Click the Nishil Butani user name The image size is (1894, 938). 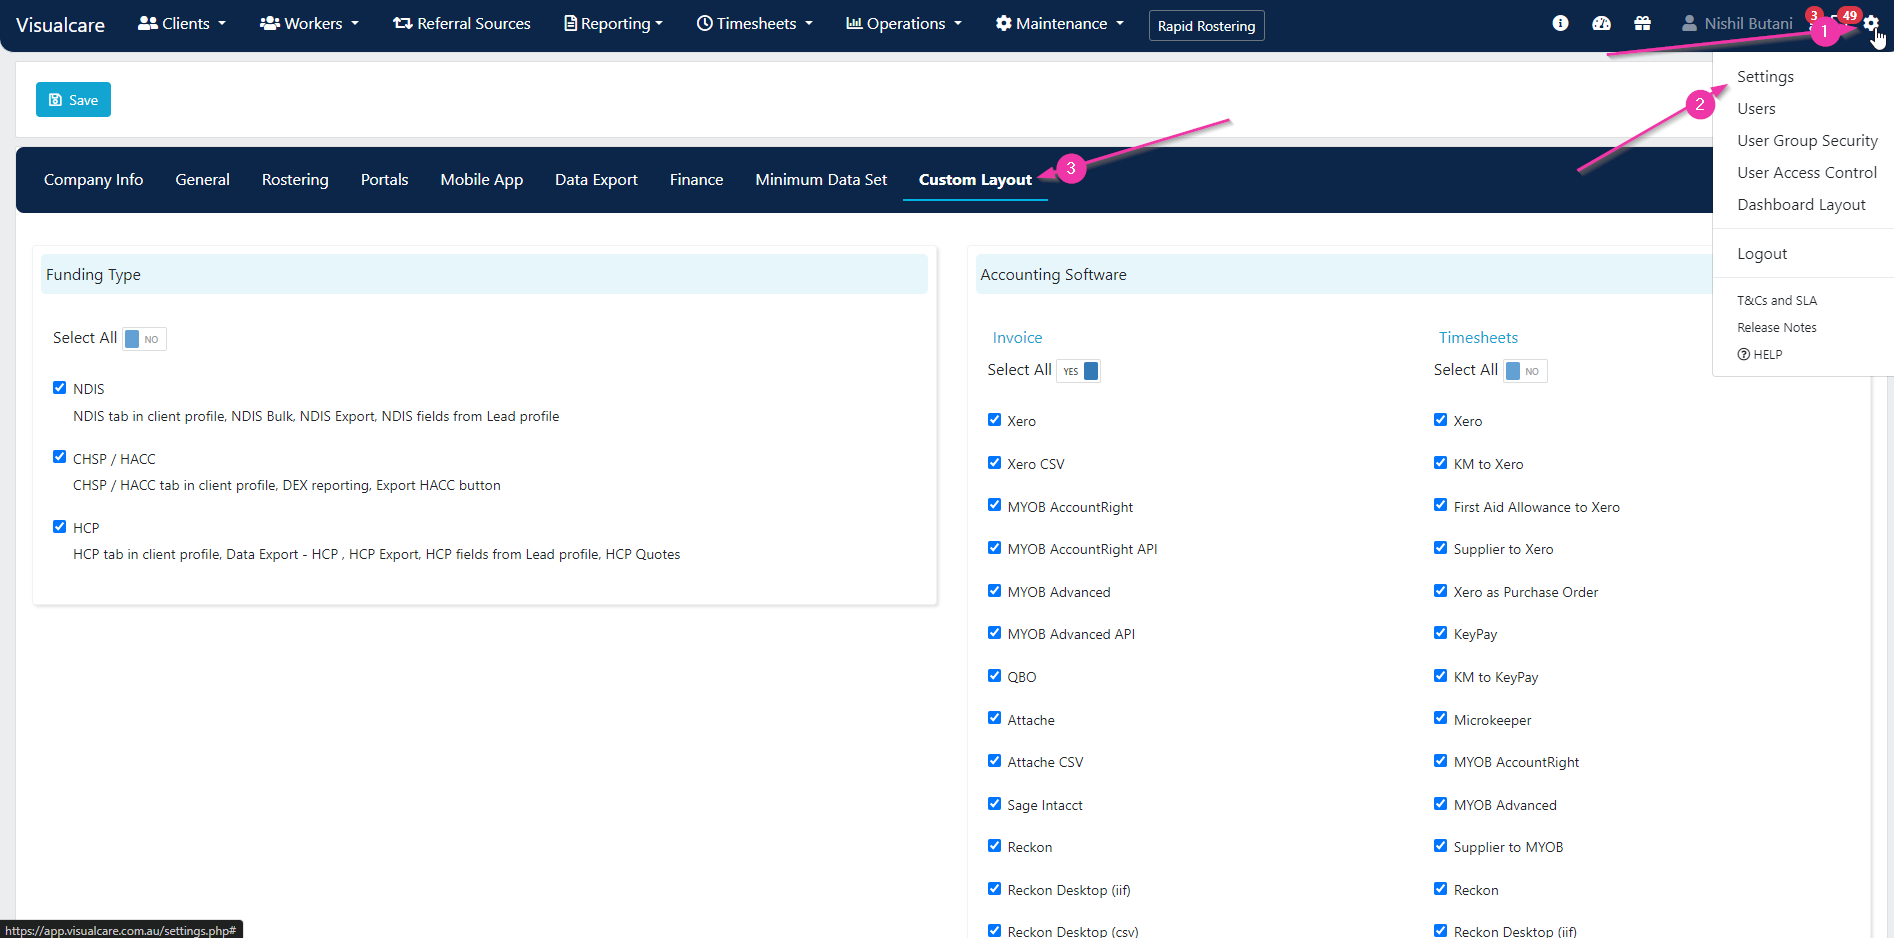pos(1748,23)
